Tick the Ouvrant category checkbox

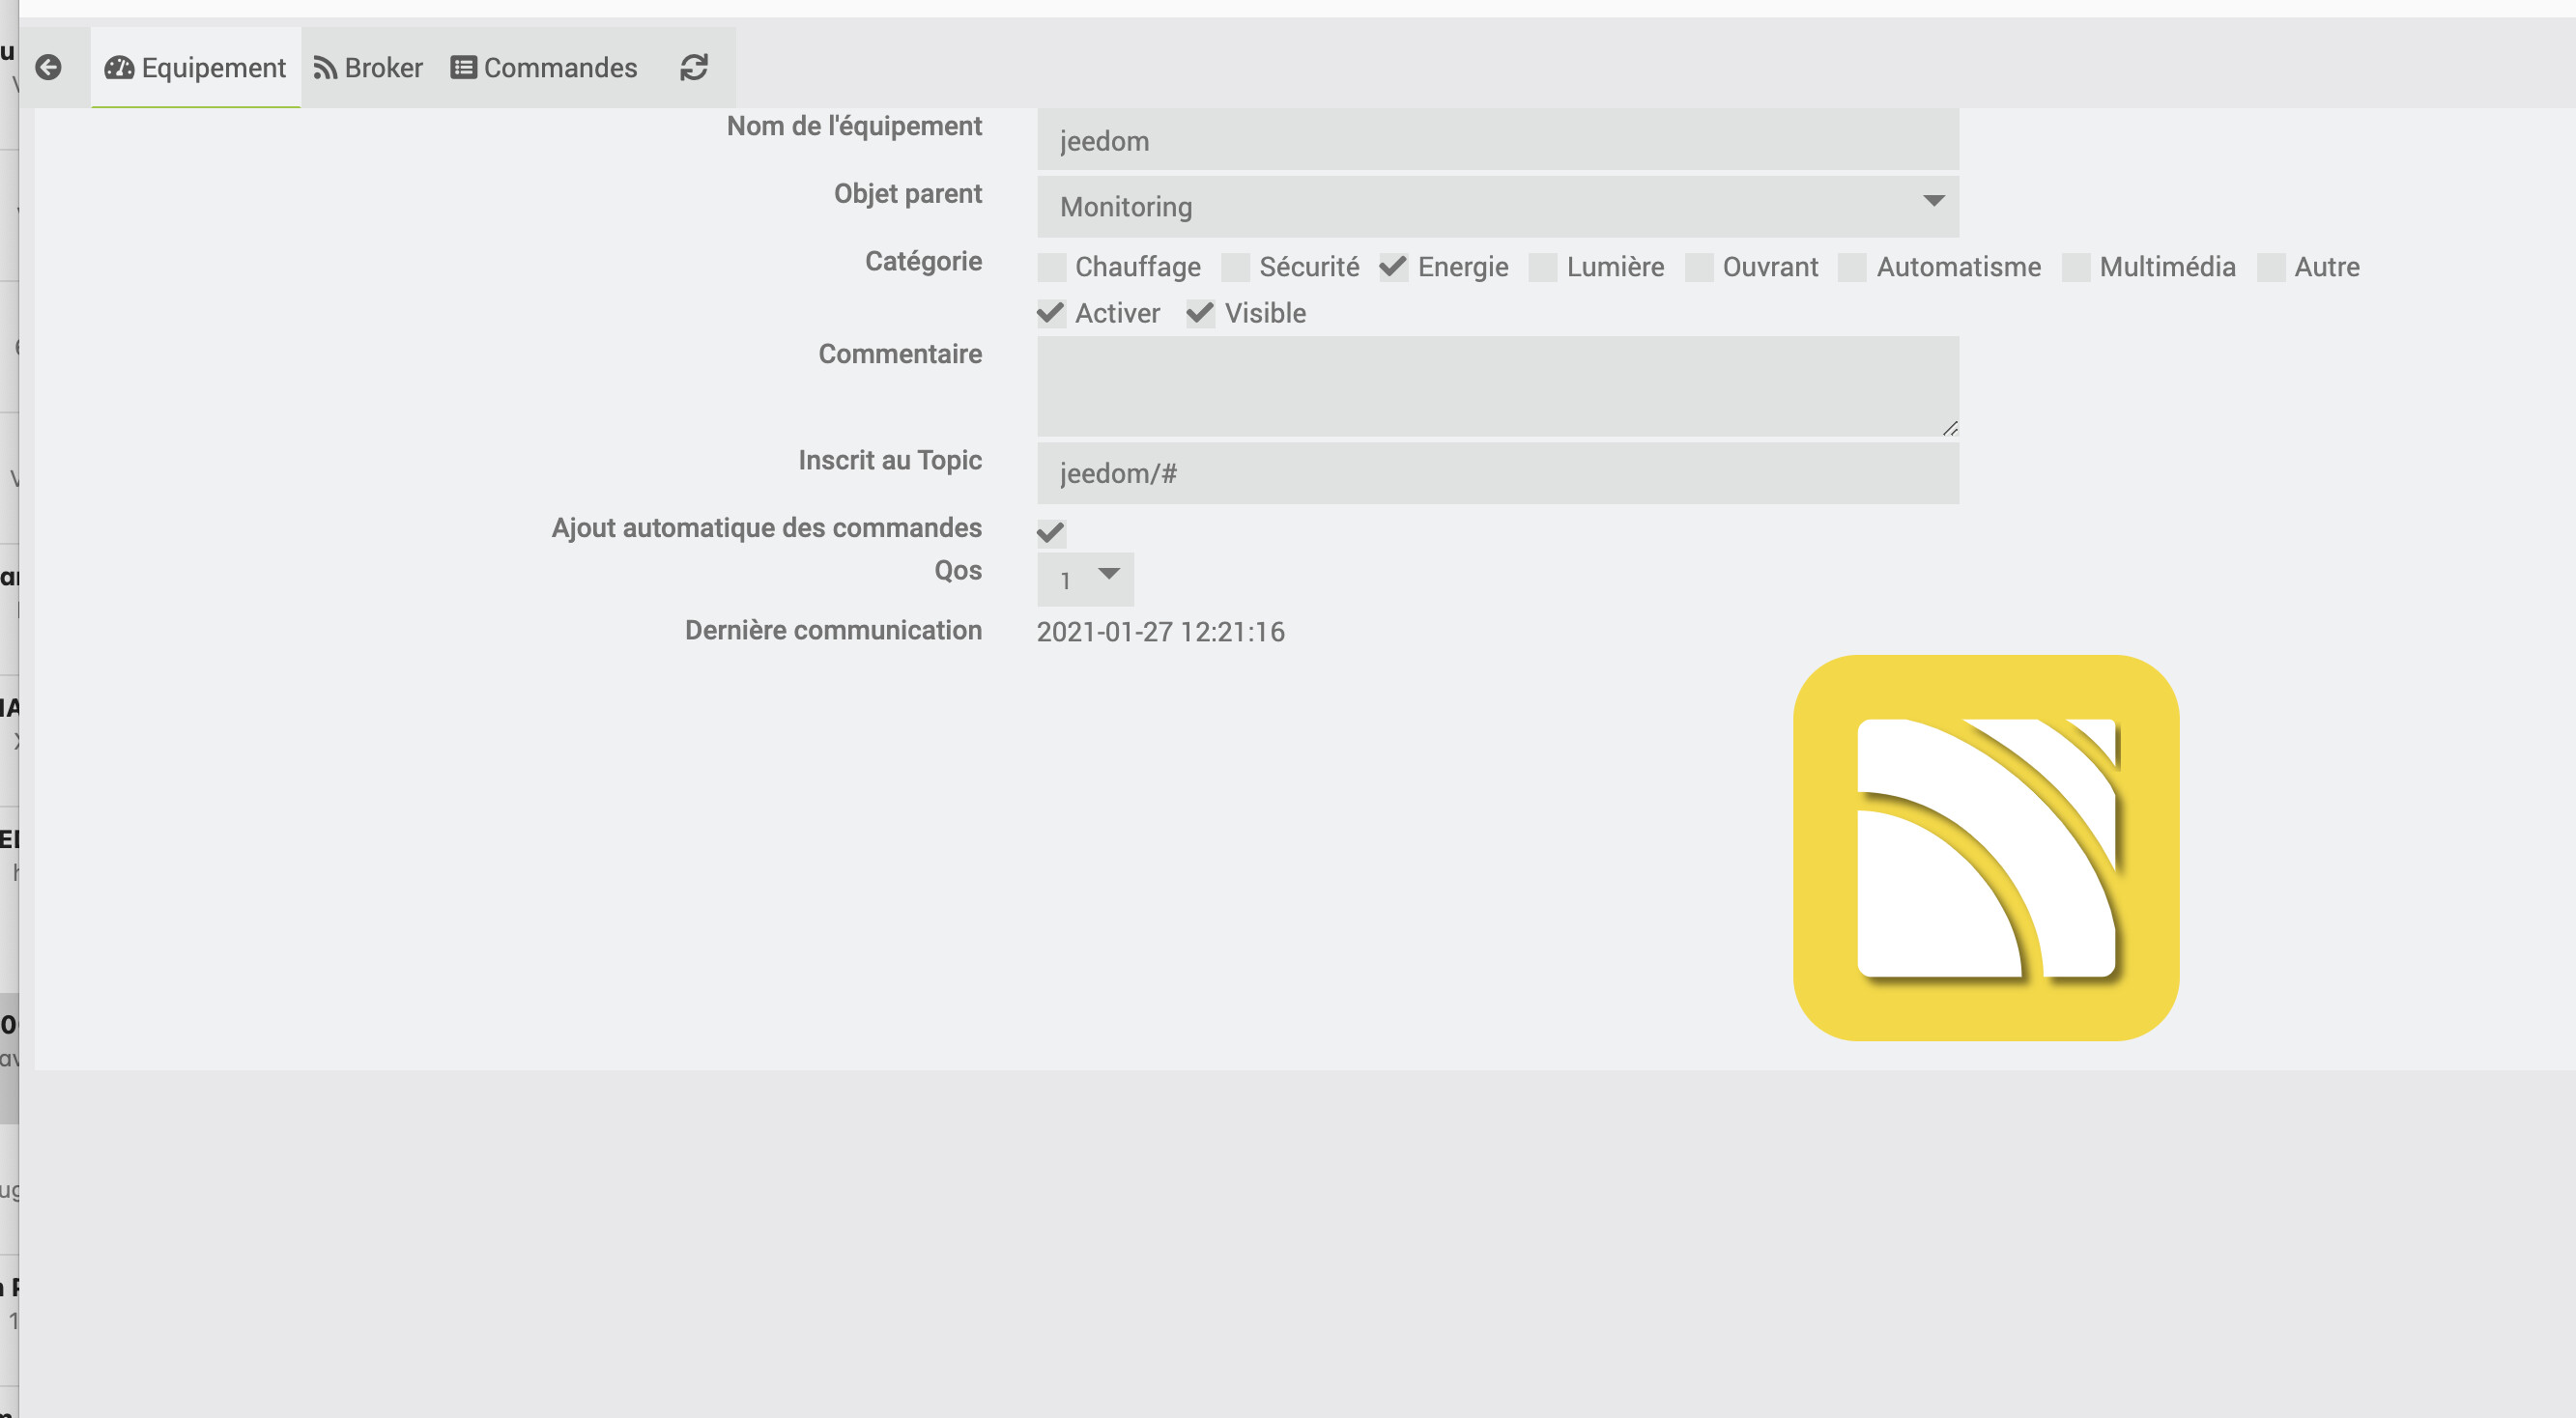(1698, 267)
